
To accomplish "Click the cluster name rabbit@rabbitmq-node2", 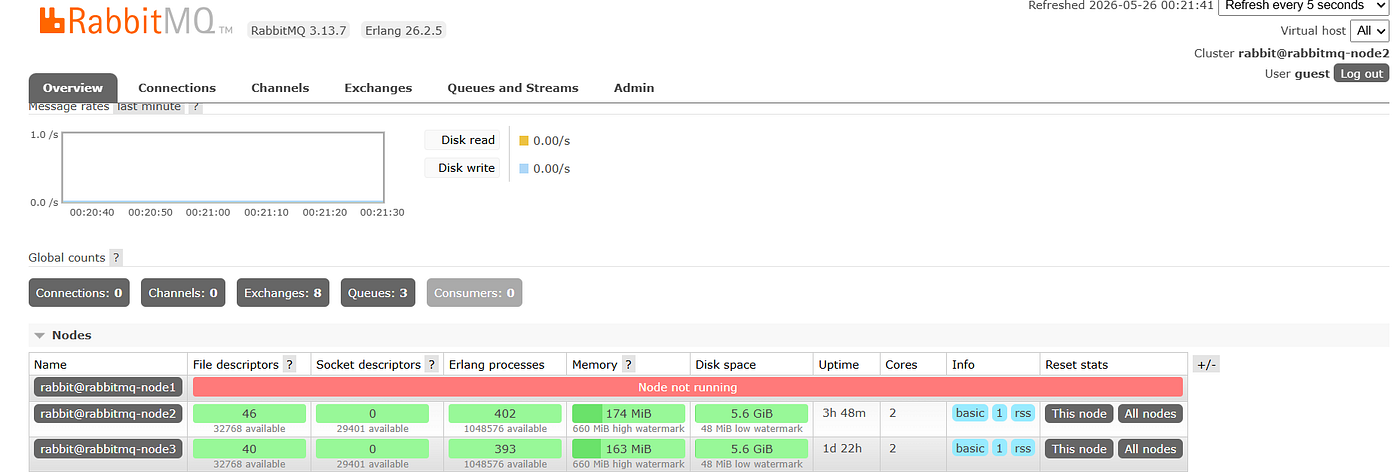I will (1314, 53).
